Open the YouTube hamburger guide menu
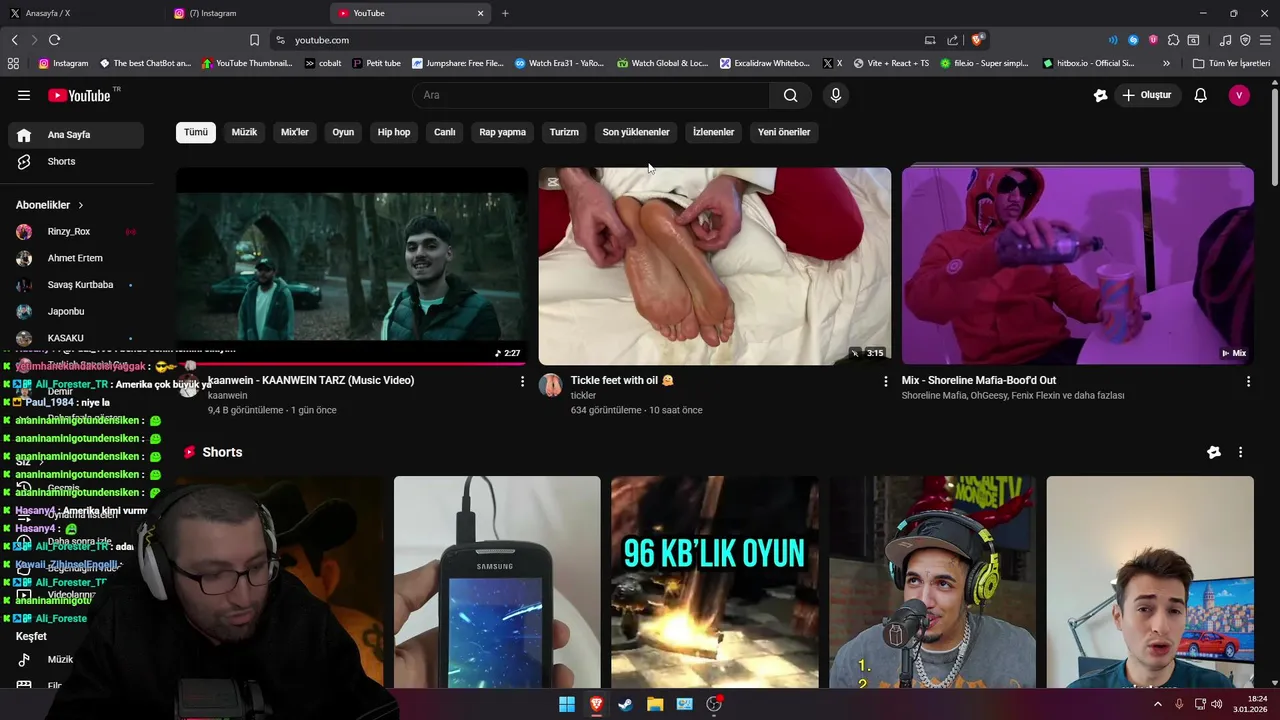The image size is (1280, 720). [24, 95]
